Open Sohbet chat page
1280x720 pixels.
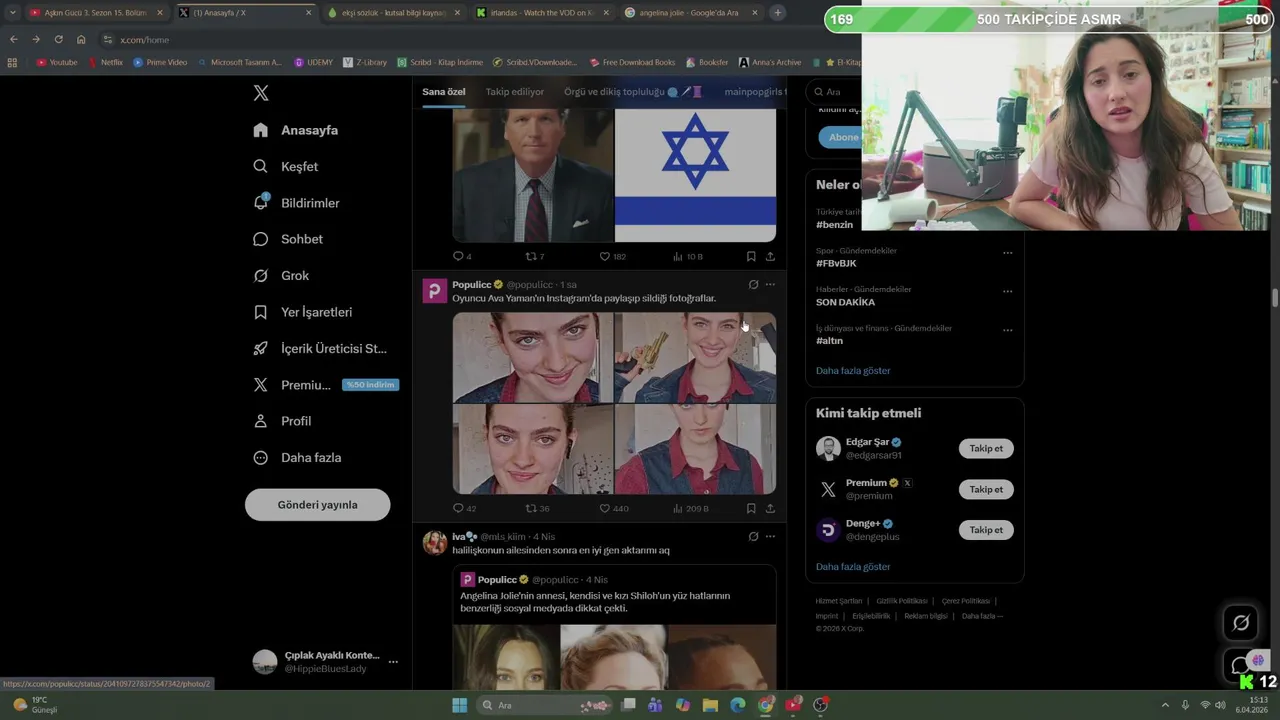coord(288,239)
